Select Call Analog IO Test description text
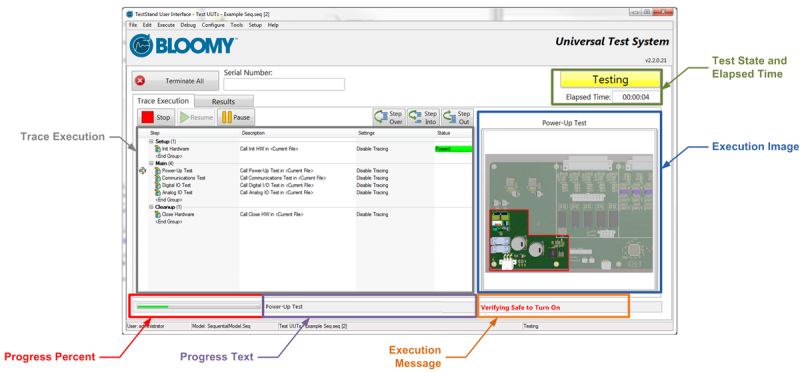The height and width of the screenshot is (373, 800). 277,193
